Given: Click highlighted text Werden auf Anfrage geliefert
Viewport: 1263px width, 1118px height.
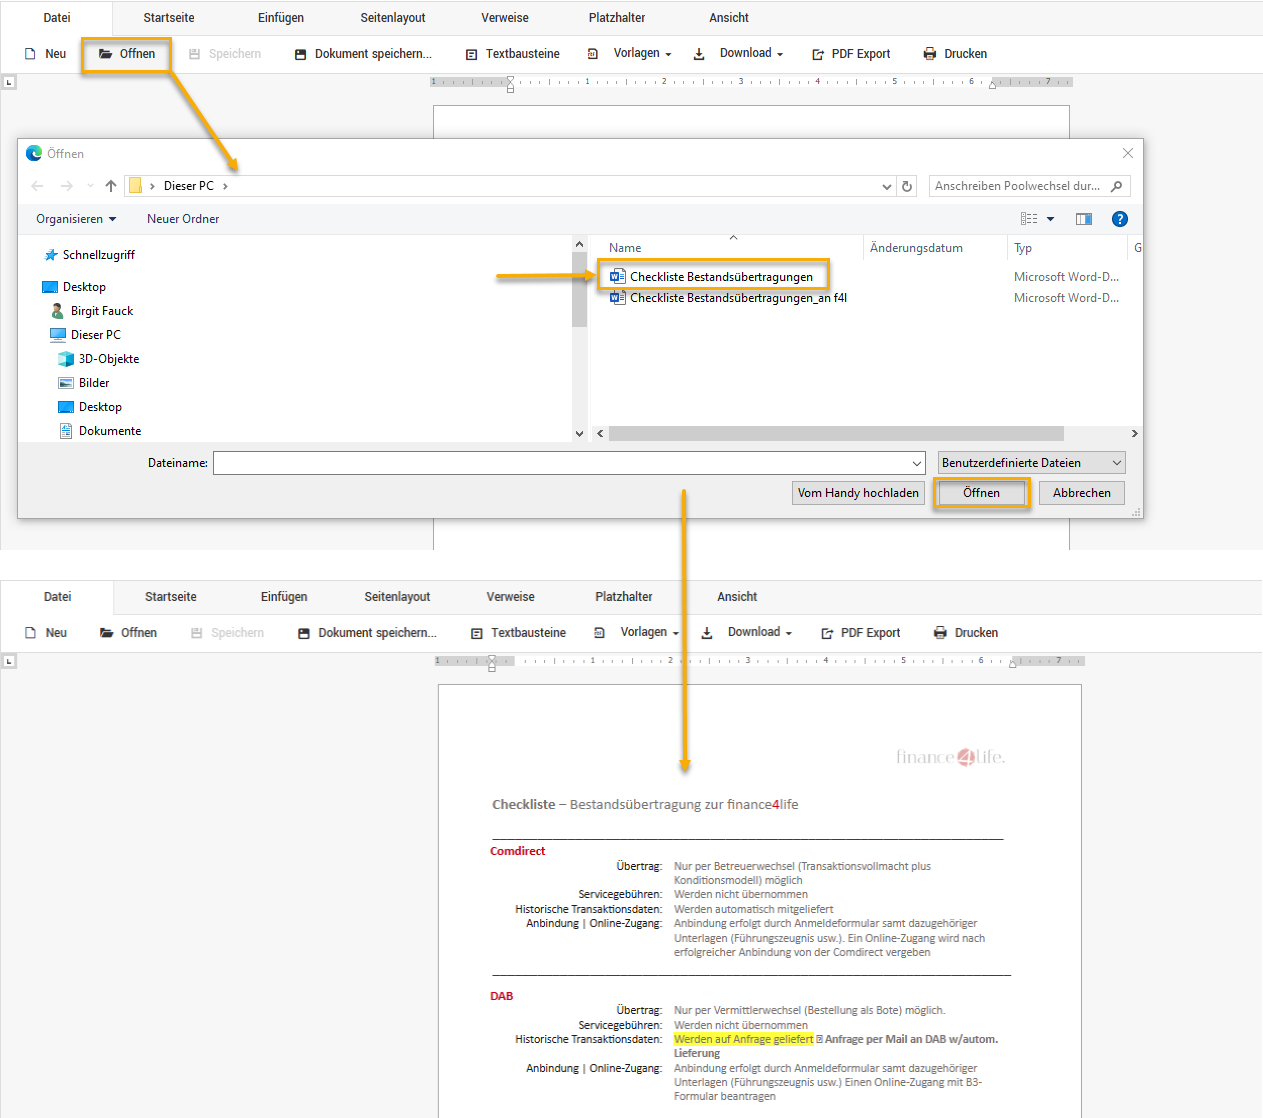Looking at the screenshot, I should point(744,1040).
